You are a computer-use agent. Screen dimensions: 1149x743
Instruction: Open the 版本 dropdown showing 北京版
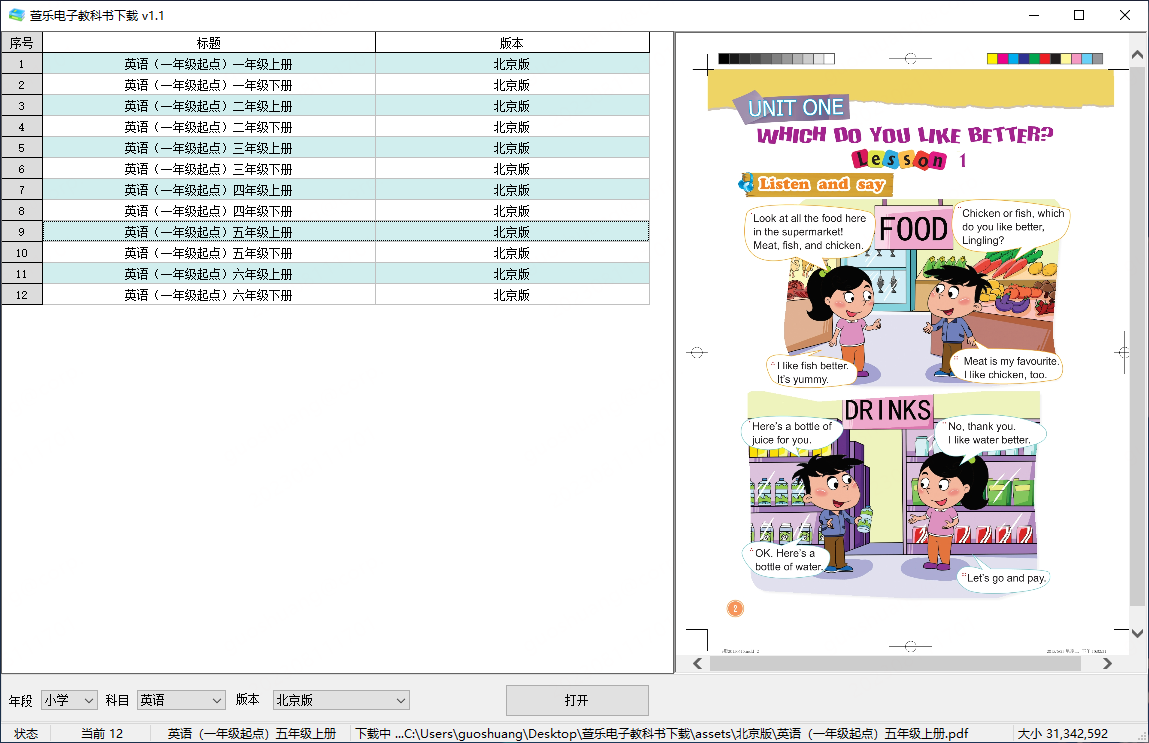point(341,701)
